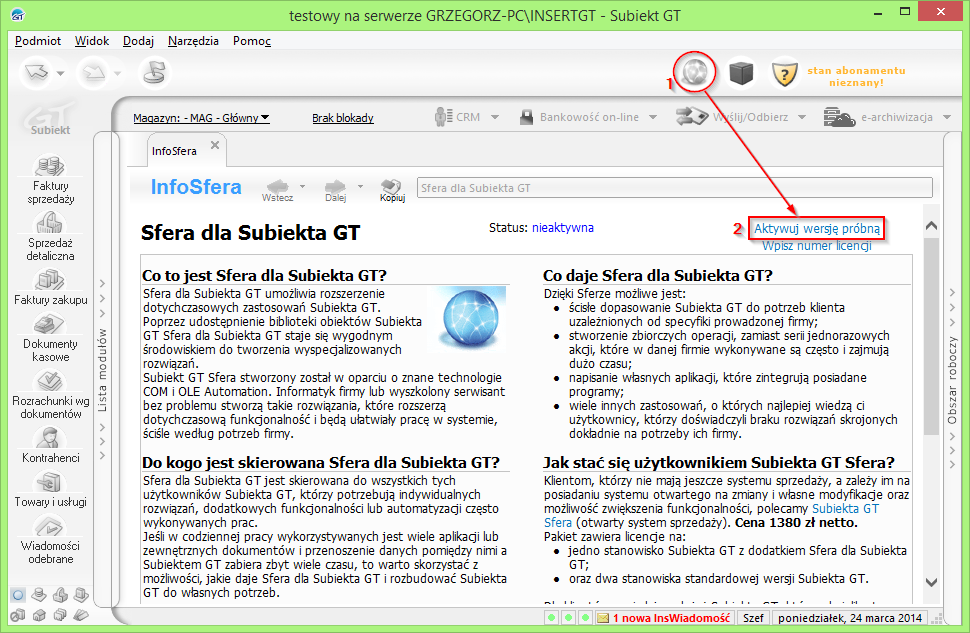Open Kontrahenci module
Screen dimensions: 970x633
pos(50,445)
